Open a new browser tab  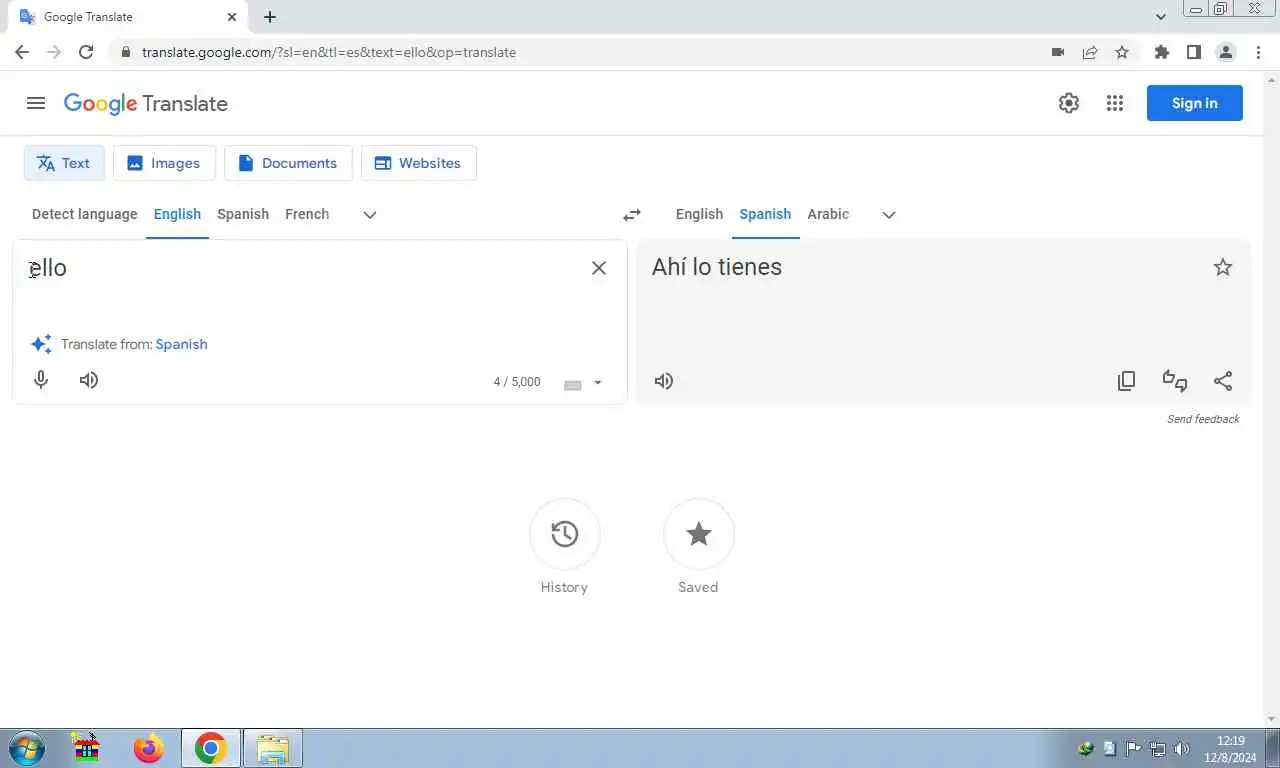point(270,17)
